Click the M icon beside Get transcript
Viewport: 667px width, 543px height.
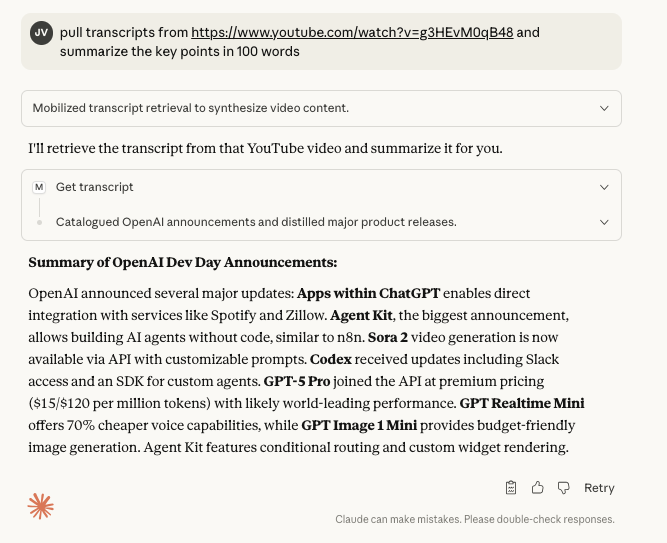39,187
